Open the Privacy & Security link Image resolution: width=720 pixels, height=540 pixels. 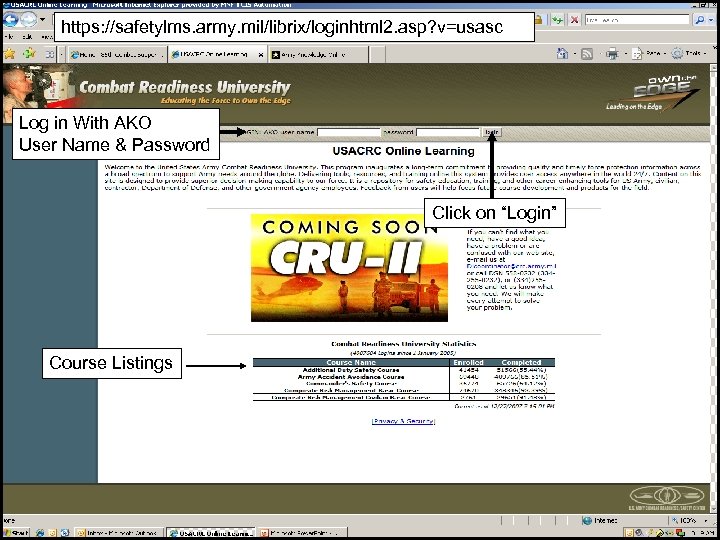click(x=403, y=421)
